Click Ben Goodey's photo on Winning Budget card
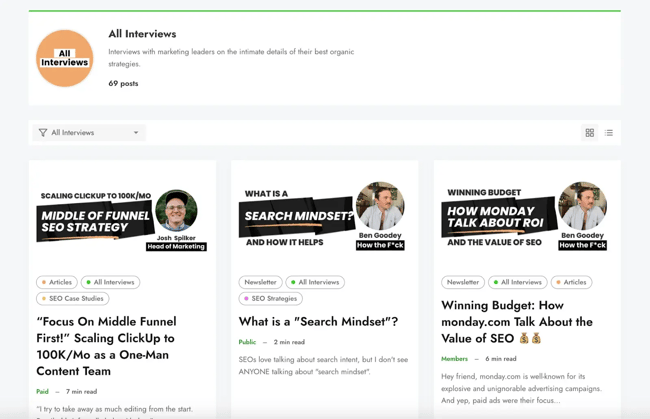Screen dimensions: 650x419 [582, 206]
